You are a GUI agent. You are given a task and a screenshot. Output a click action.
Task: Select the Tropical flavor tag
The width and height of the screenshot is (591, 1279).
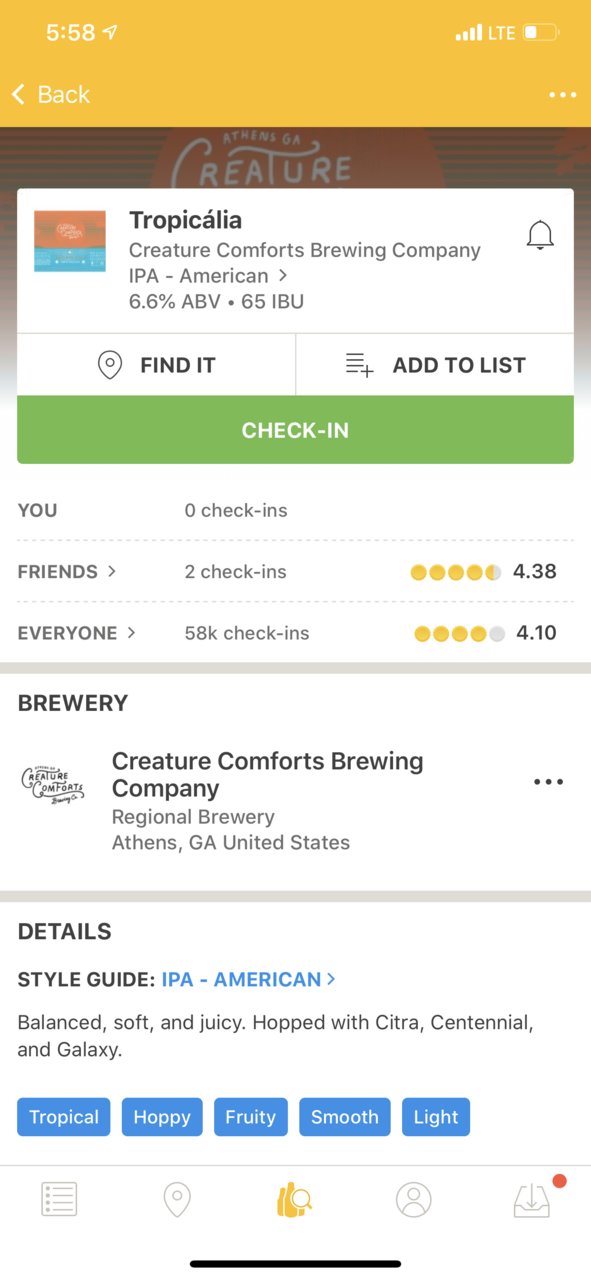coord(64,1117)
